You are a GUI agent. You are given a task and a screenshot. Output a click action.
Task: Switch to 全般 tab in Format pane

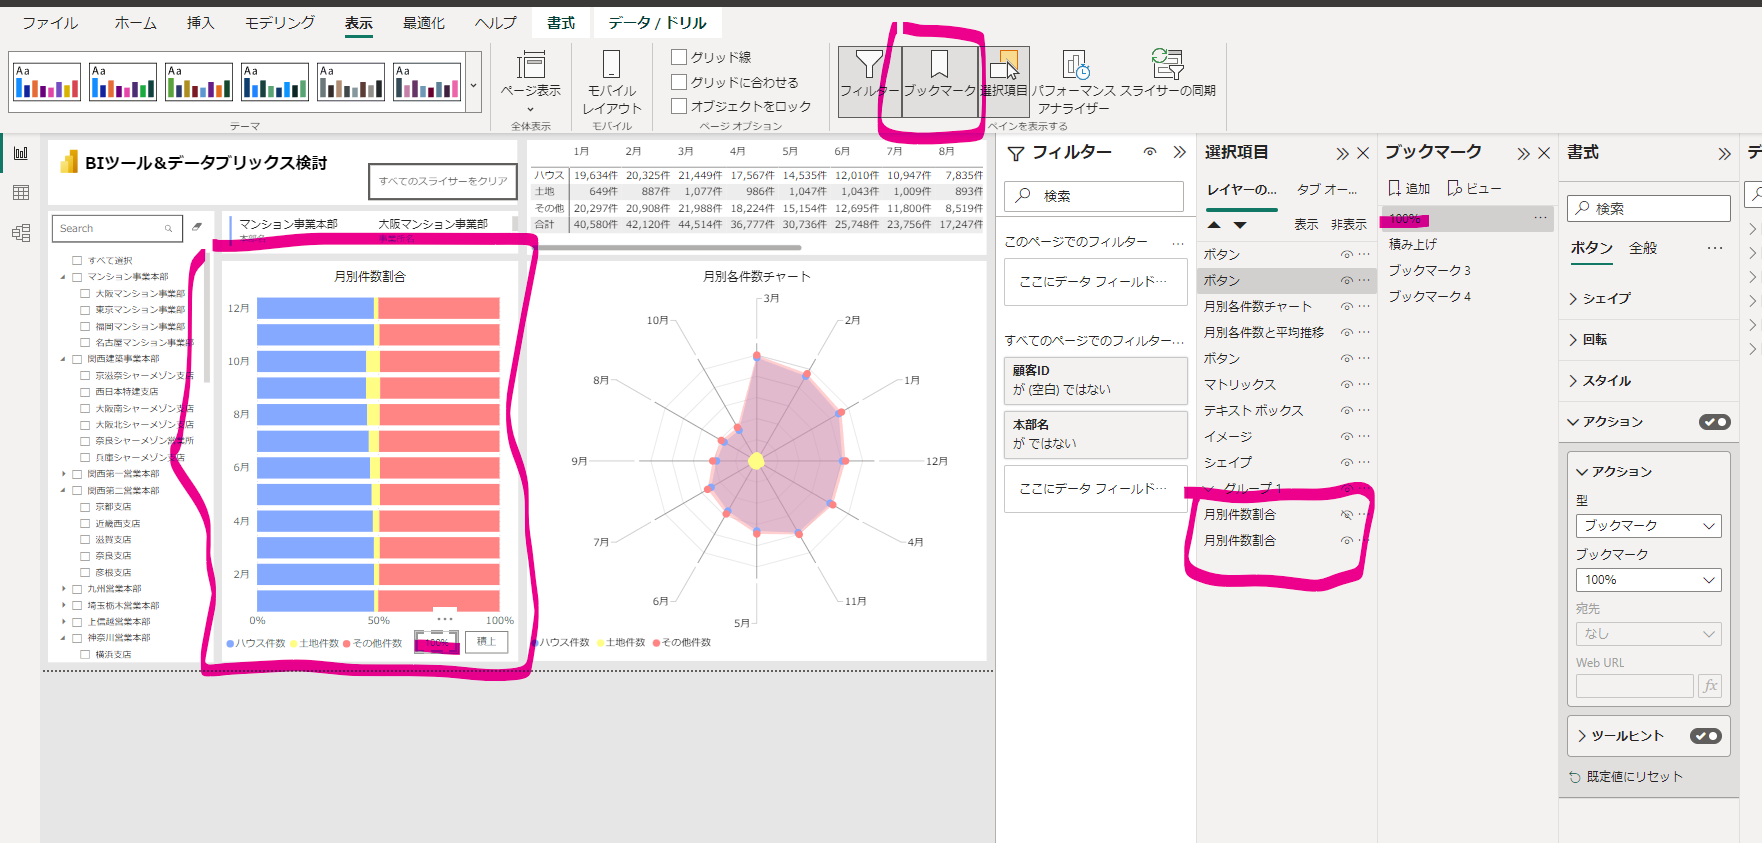(x=1643, y=248)
